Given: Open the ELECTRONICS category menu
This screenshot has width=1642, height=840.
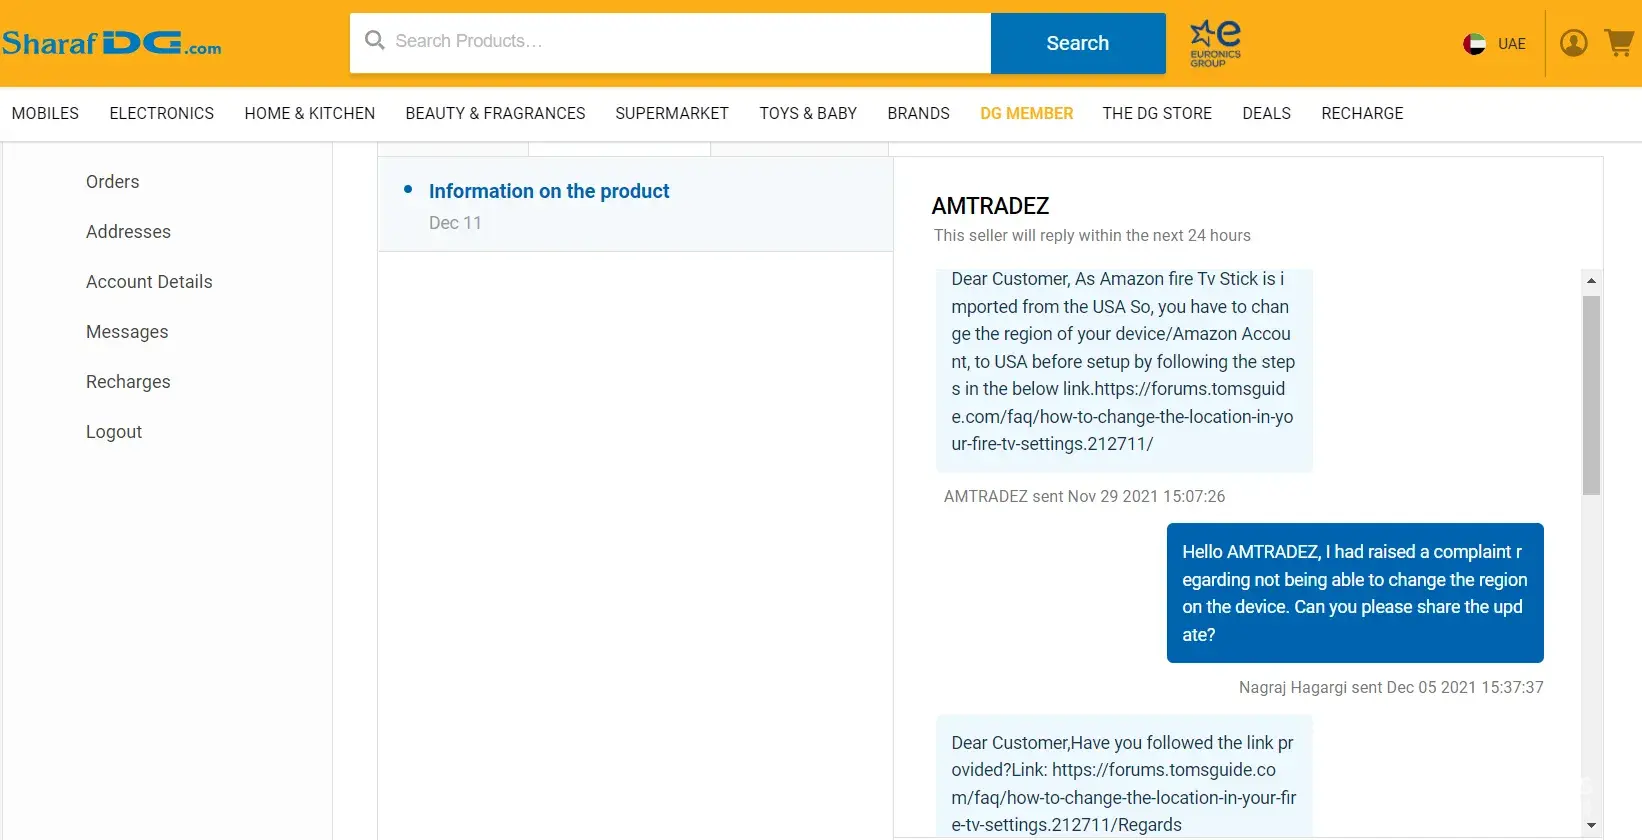Looking at the screenshot, I should click(x=161, y=114).
